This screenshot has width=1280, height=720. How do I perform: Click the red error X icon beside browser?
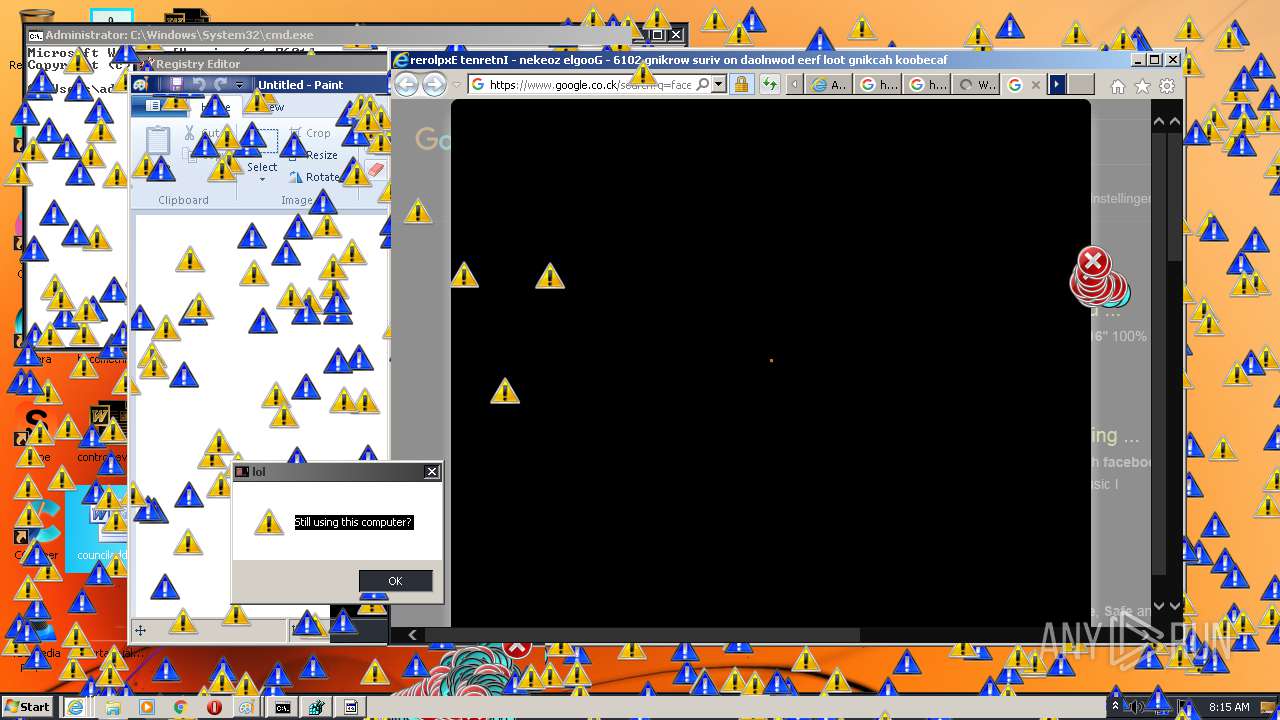[x=1094, y=262]
